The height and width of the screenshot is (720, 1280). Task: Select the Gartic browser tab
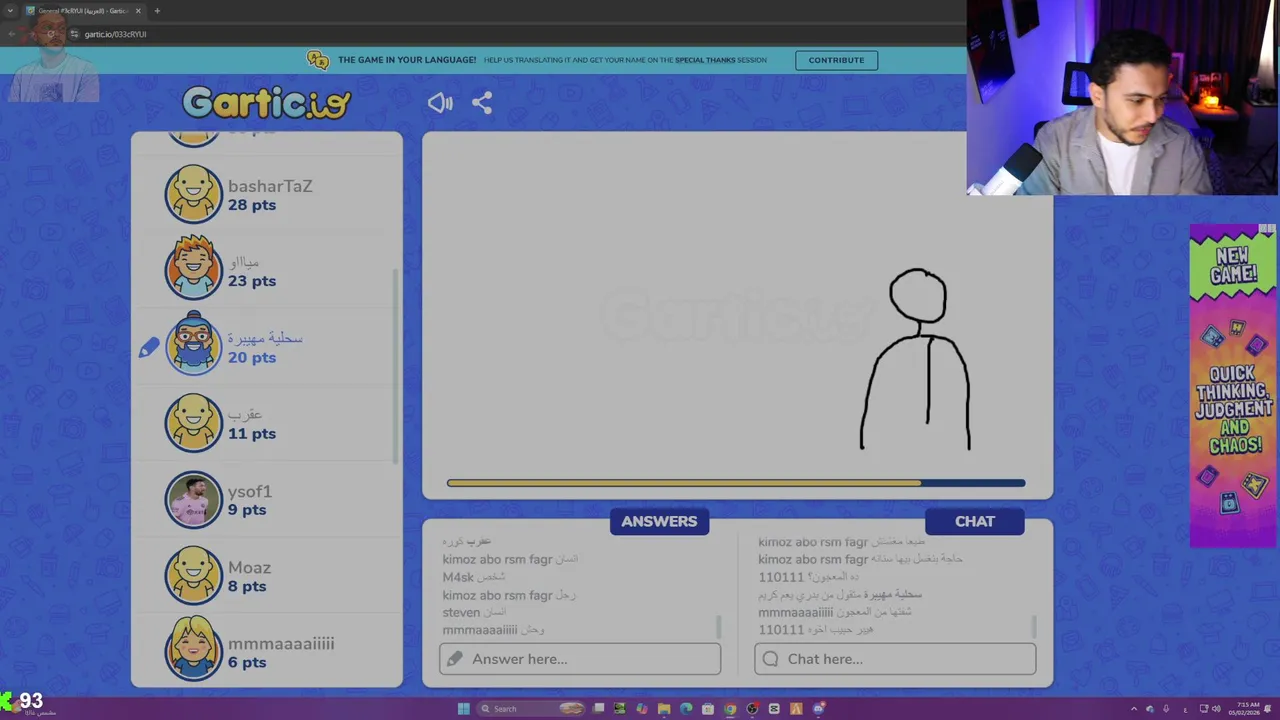tap(84, 11)
